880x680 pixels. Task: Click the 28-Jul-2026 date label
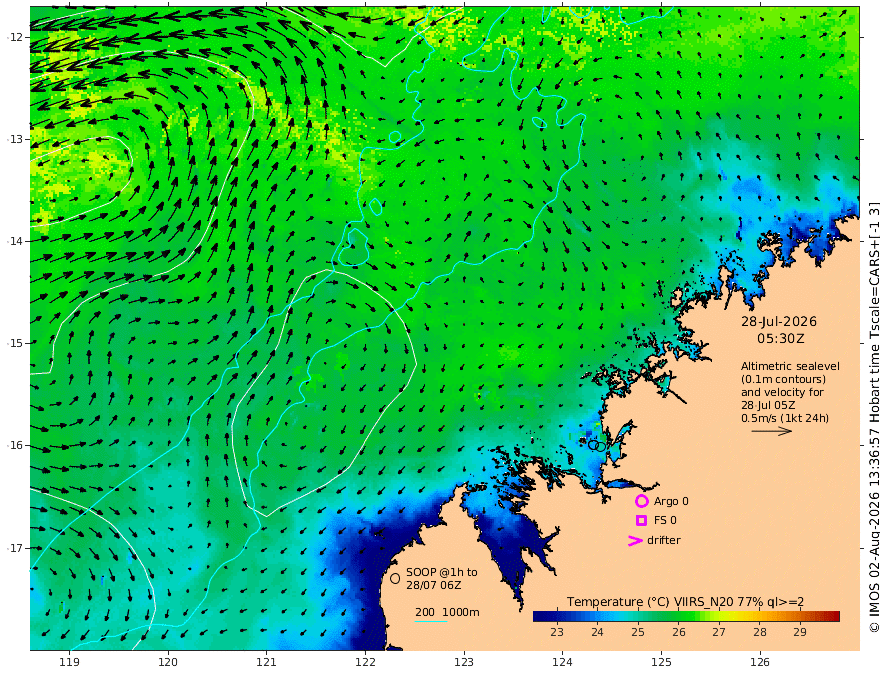click(x=779, y=322)
